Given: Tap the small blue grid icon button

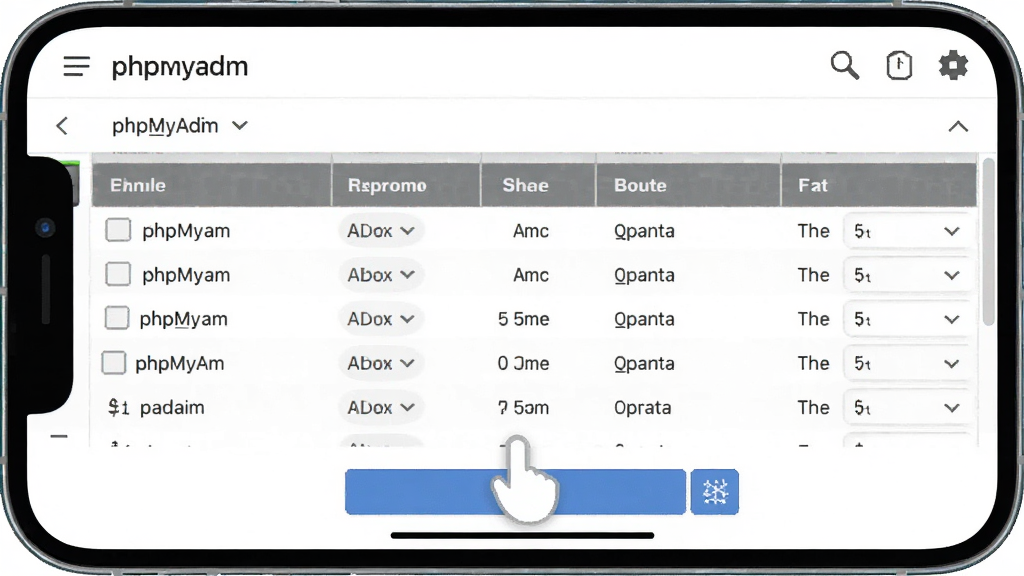Looking at the screenshot, I should 714,492.
